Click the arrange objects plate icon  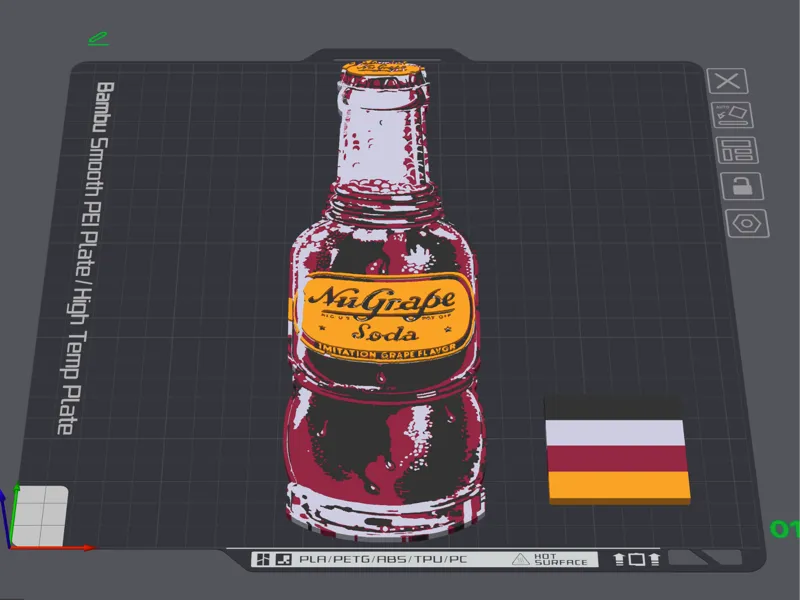[737, 151]
